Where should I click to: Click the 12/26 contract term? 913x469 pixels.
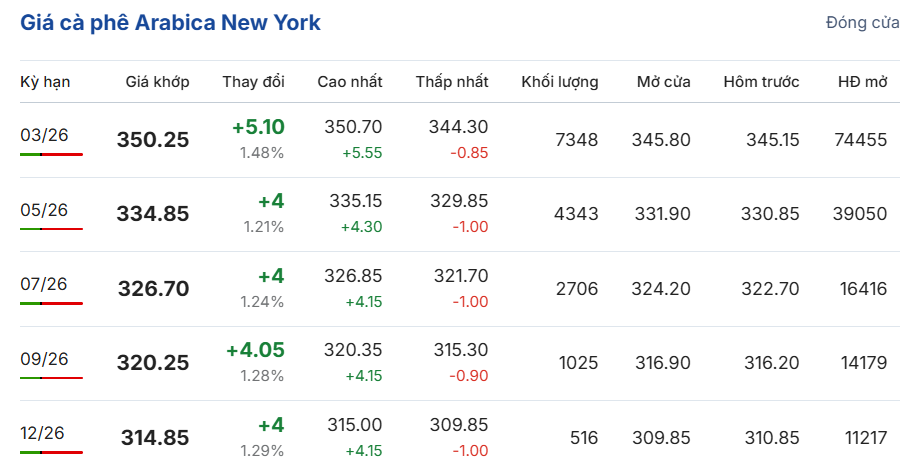44,432
